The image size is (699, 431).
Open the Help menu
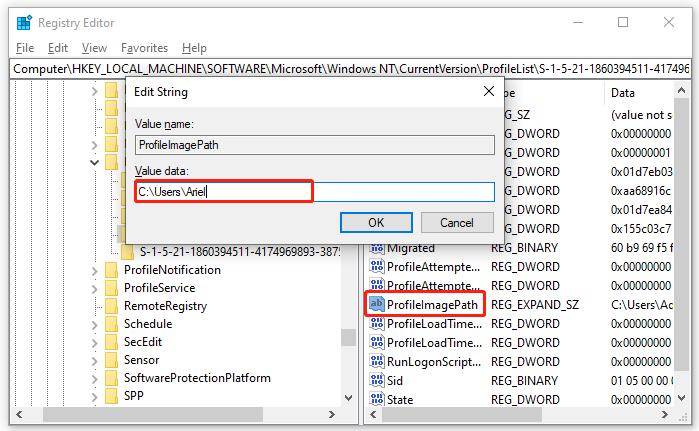[194, 48]
